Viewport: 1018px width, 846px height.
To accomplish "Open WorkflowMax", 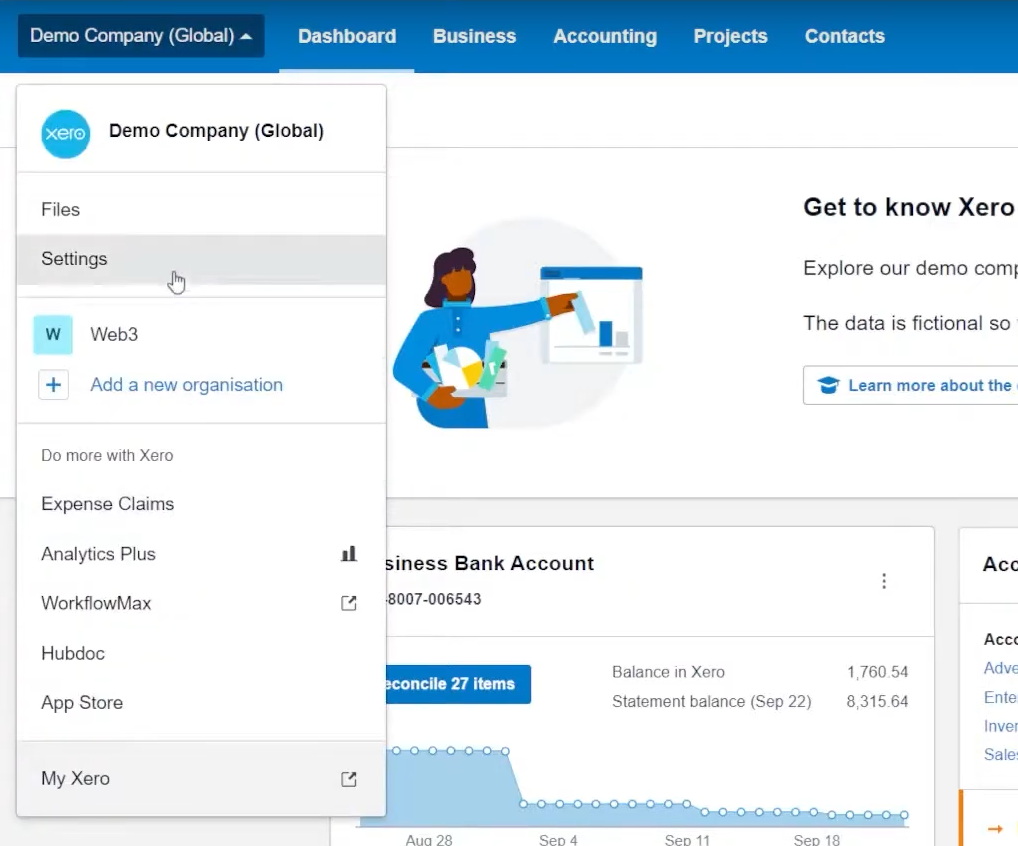I will click(201, 603).
